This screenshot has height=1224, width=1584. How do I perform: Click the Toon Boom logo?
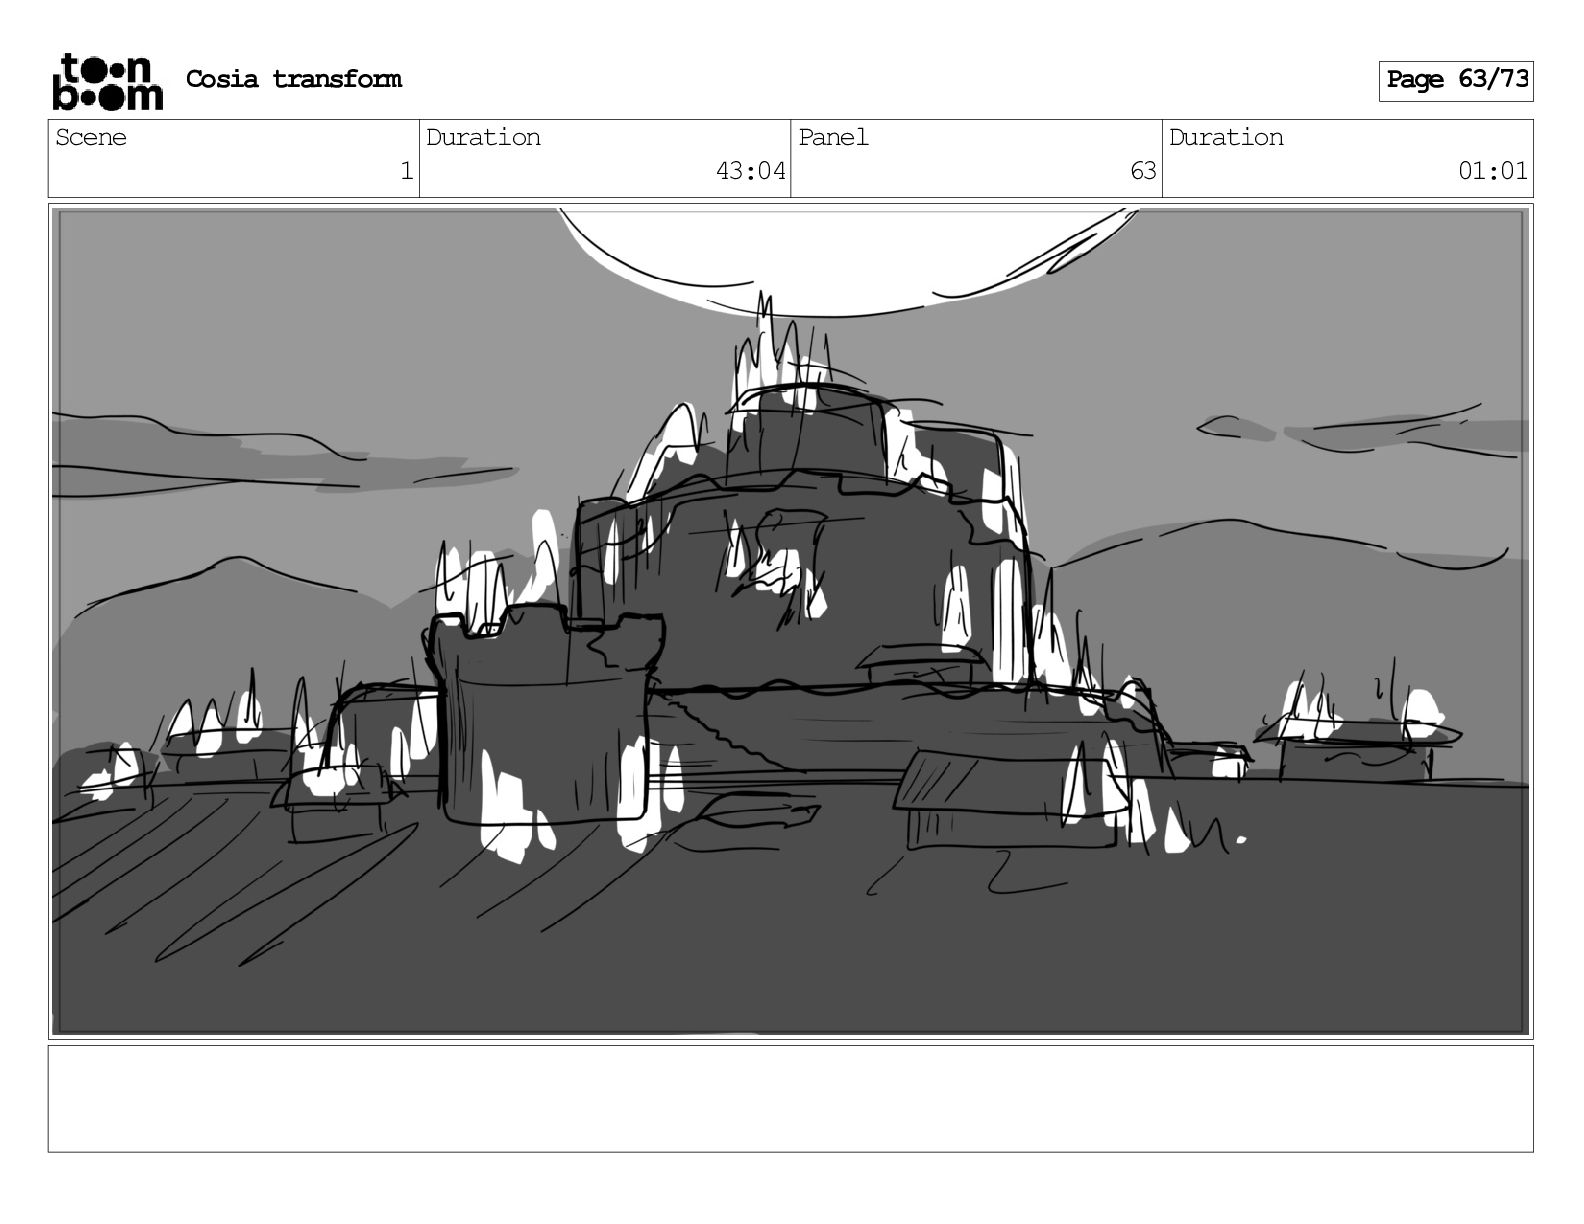coord(107,81)
